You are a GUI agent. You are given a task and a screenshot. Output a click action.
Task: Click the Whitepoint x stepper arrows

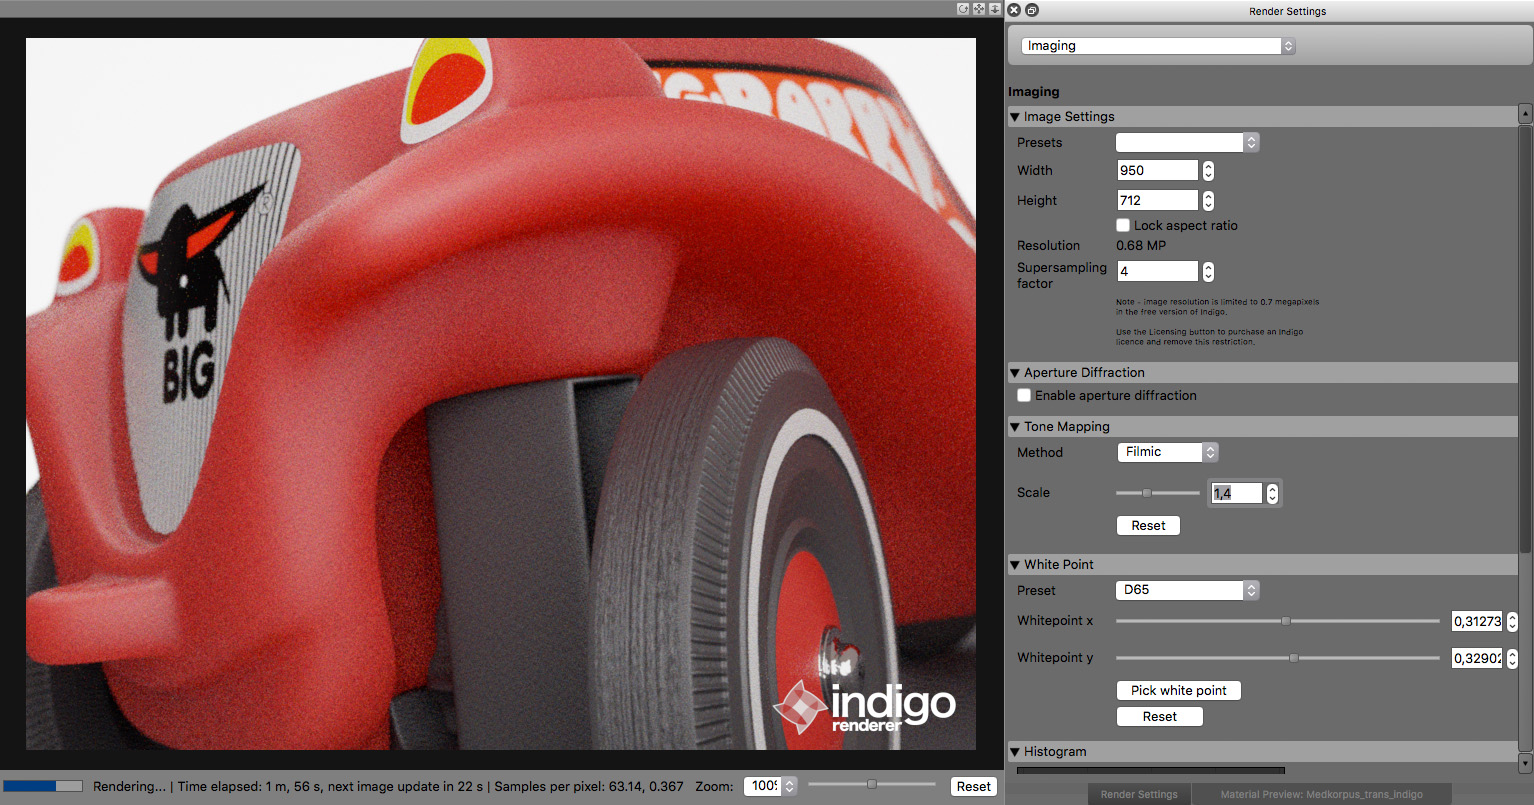coord(1512,622)
